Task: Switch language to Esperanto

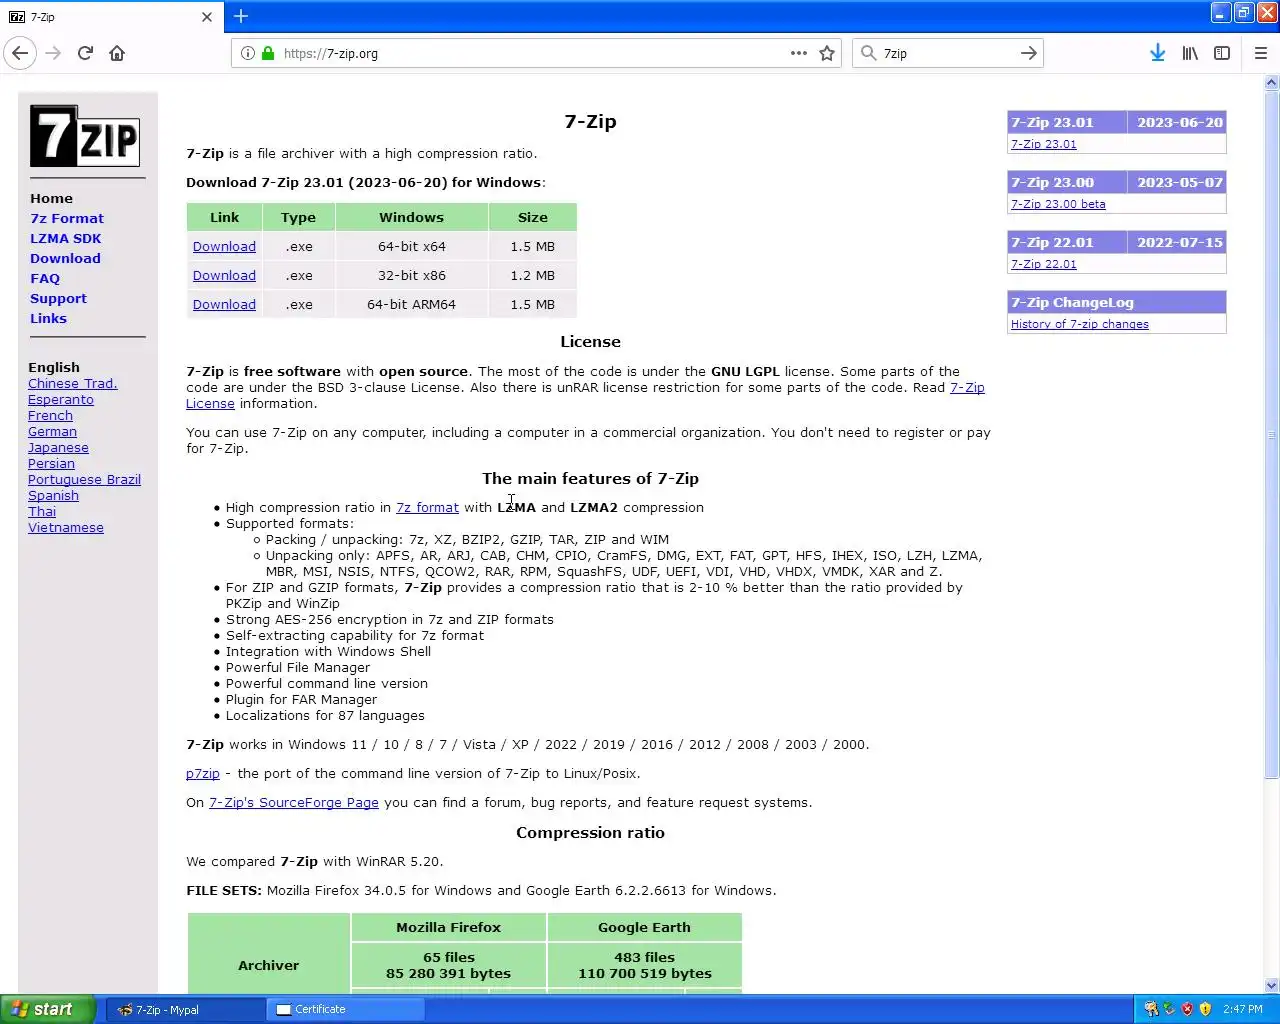Action: pyautogui.click(x=61, y=399)
